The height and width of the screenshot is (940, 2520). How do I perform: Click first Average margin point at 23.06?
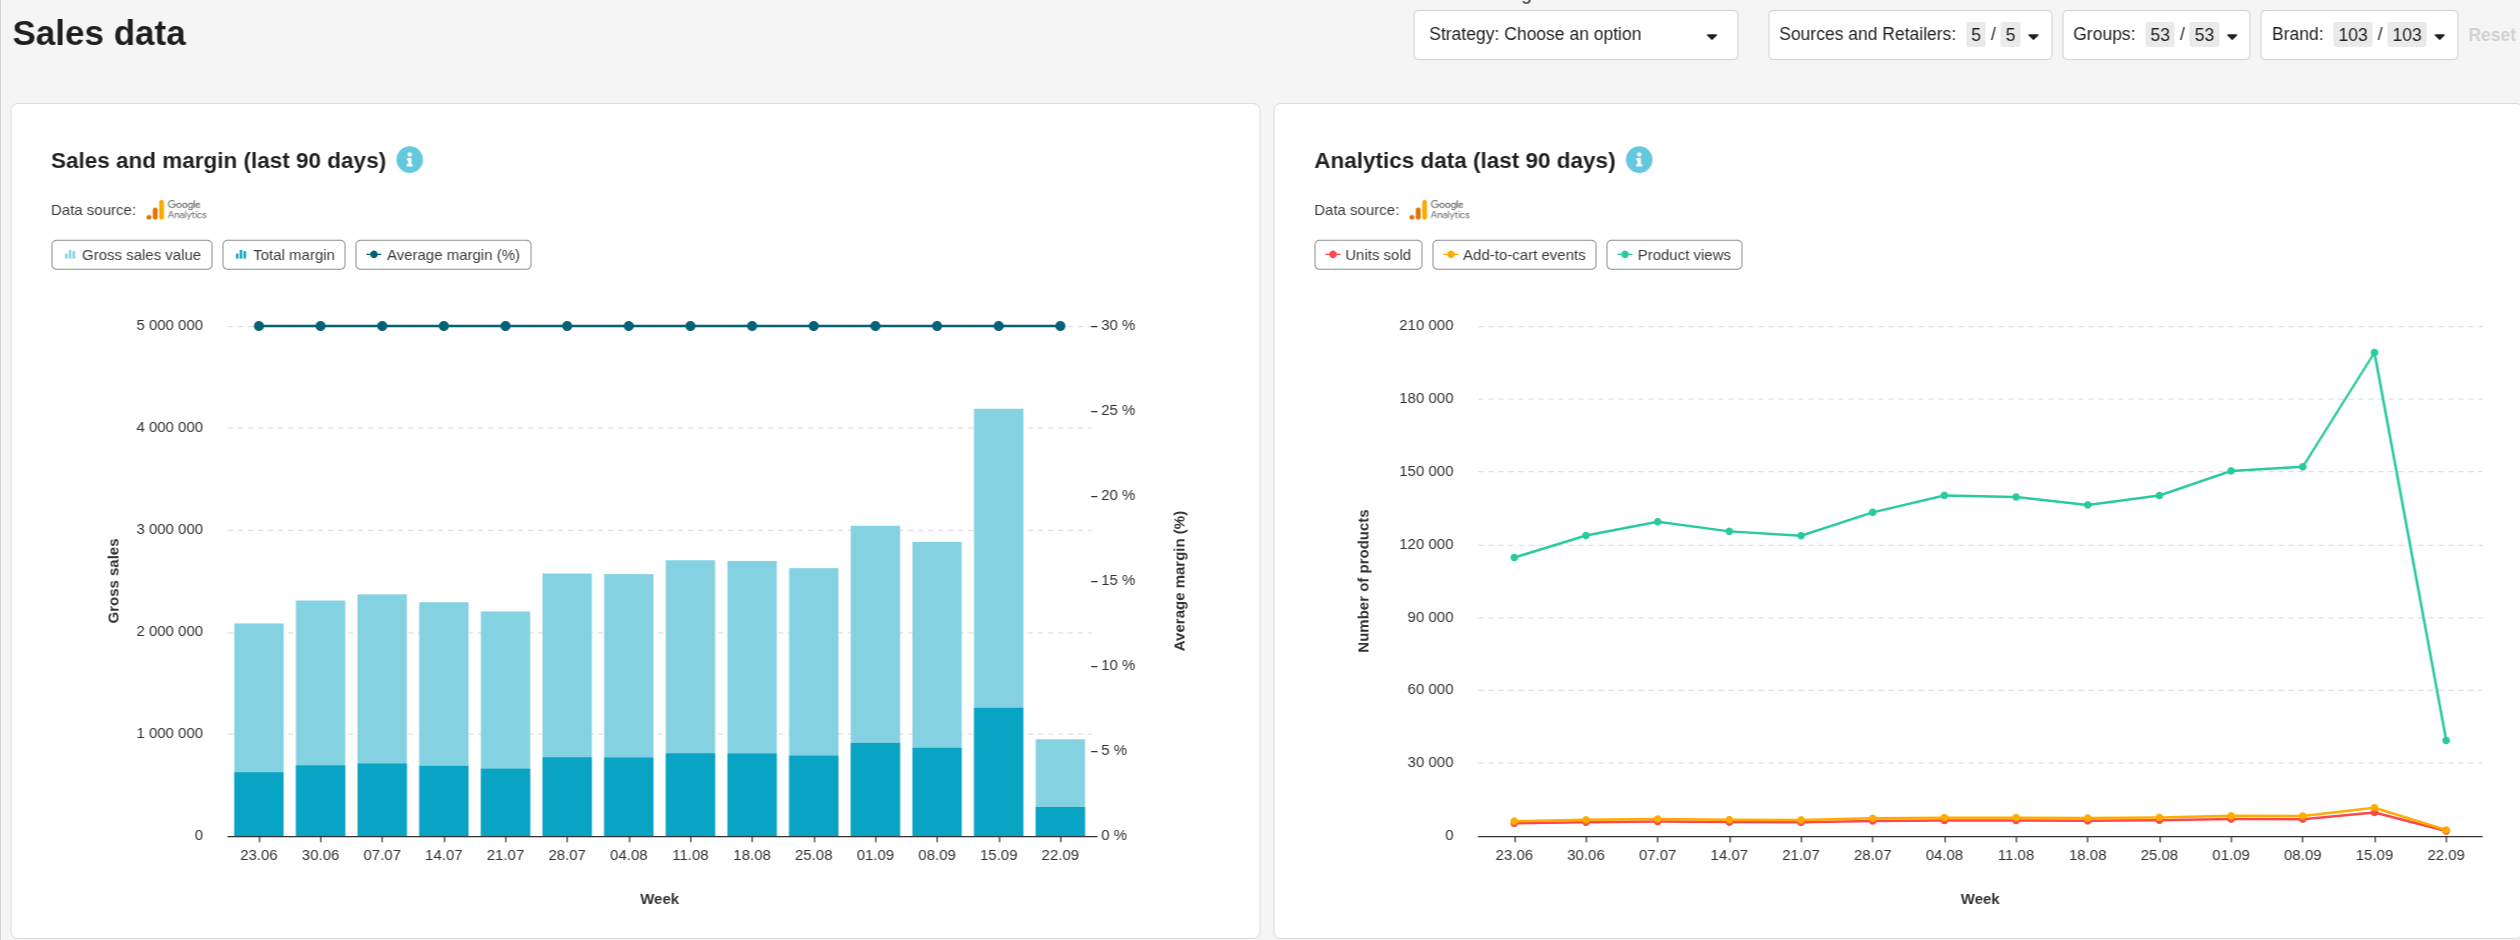click(x=259, y=326)
